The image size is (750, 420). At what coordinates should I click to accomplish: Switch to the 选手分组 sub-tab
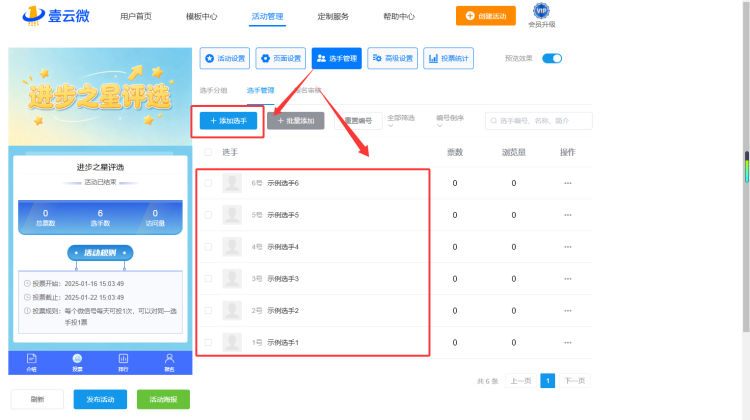pyautogui.click(x=213, y=90)
